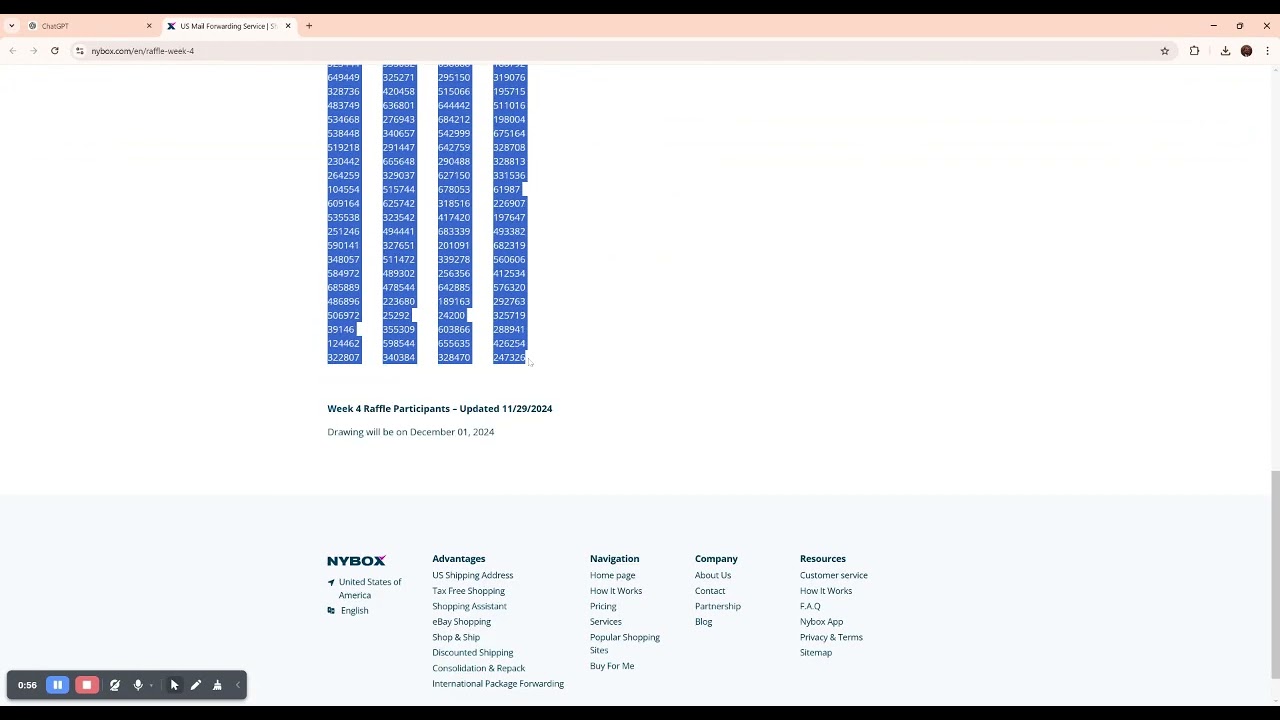1280x720 pixels.
Task: Toggle webcam off in recorder toolbar
Action: click(x=115, y=685)
